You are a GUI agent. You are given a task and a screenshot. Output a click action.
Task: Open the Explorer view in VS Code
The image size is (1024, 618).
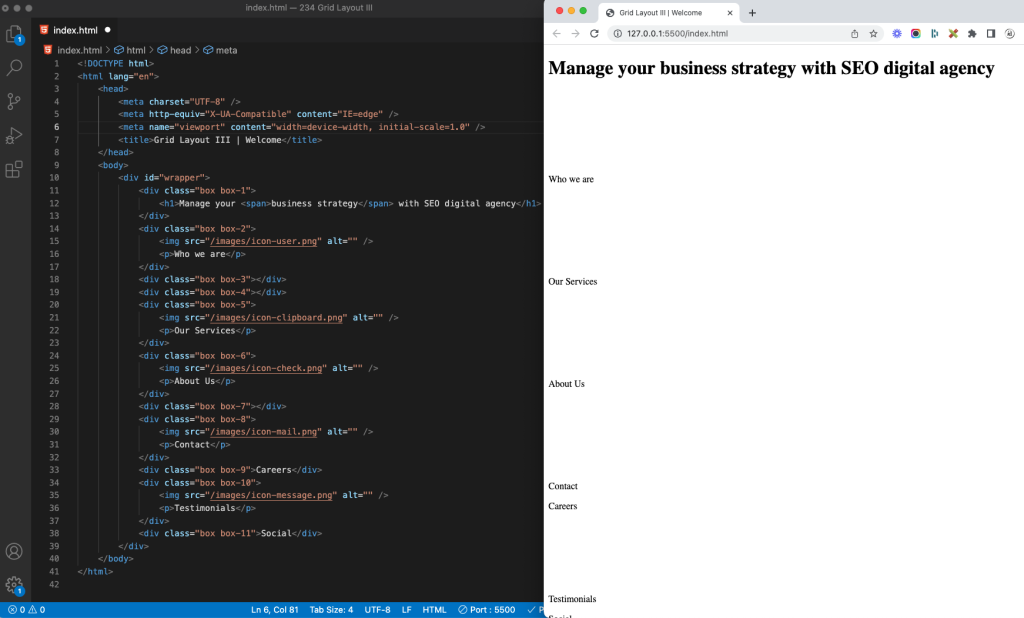(x=14, y=34)
